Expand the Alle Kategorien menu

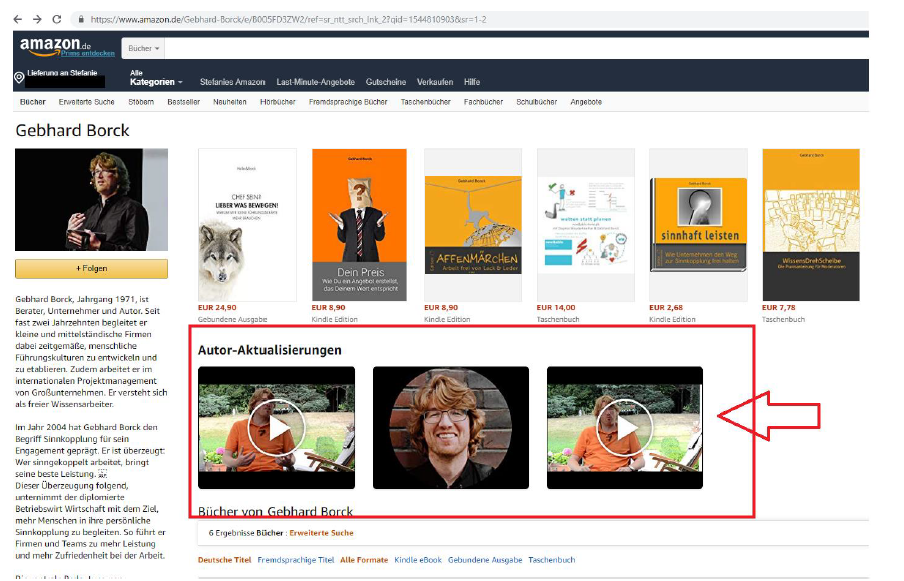pyautogui.click(x=156, y=78)
